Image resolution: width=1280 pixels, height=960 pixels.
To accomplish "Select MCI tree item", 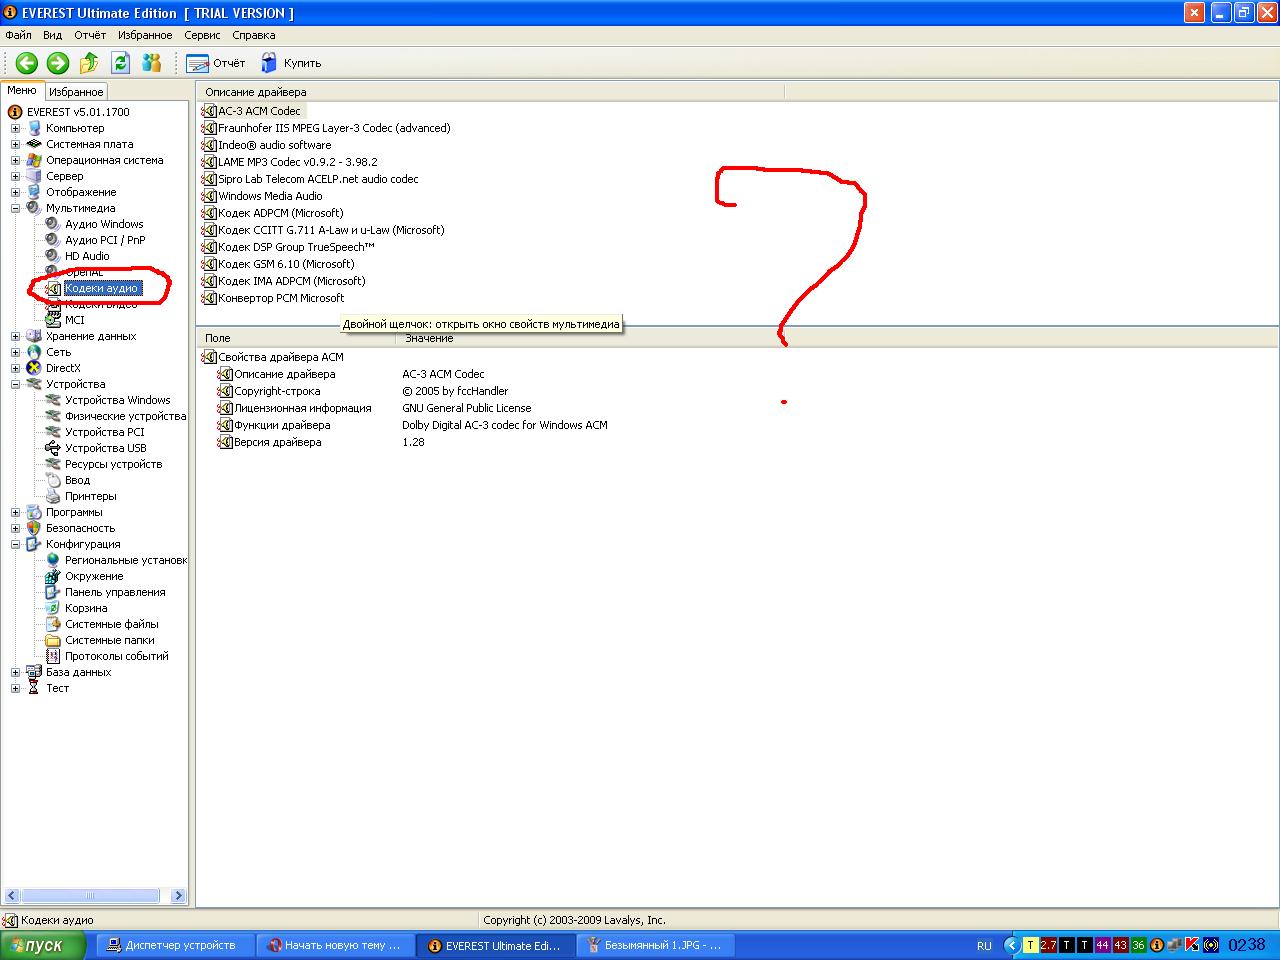I will [x=75, y=320].
